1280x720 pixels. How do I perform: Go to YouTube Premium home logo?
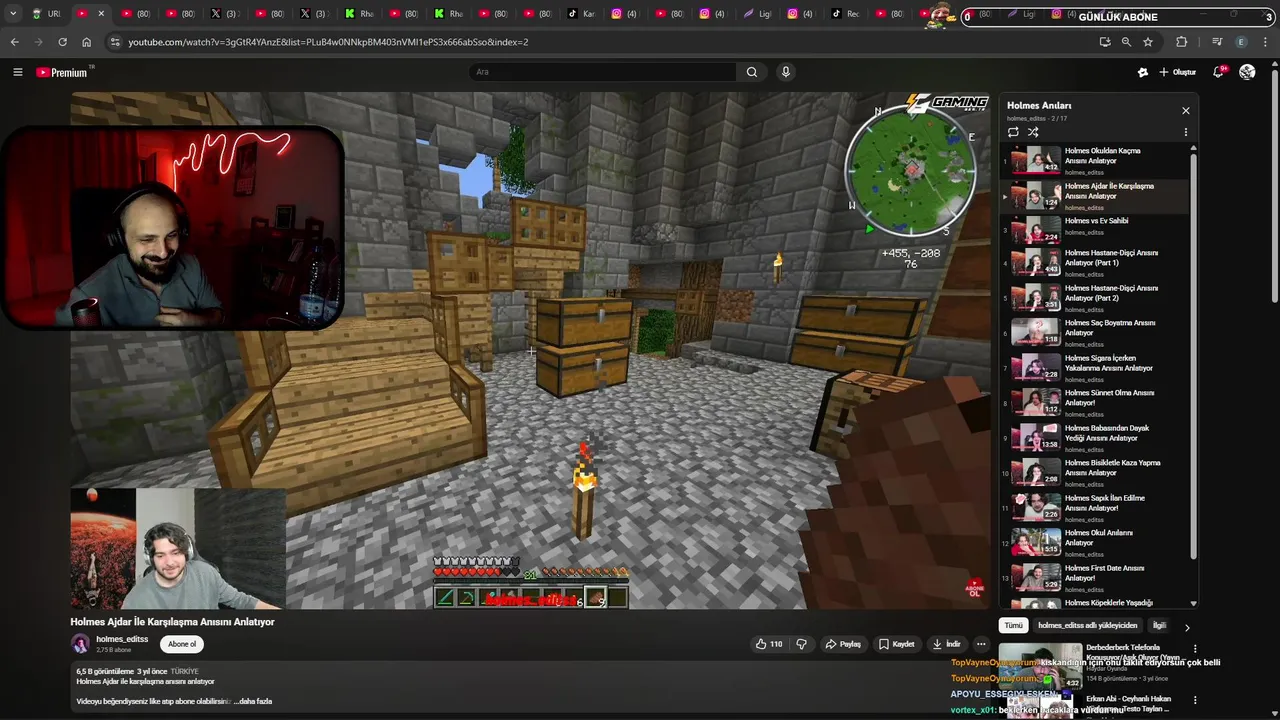pyautogui.click(x=62, y=72)
